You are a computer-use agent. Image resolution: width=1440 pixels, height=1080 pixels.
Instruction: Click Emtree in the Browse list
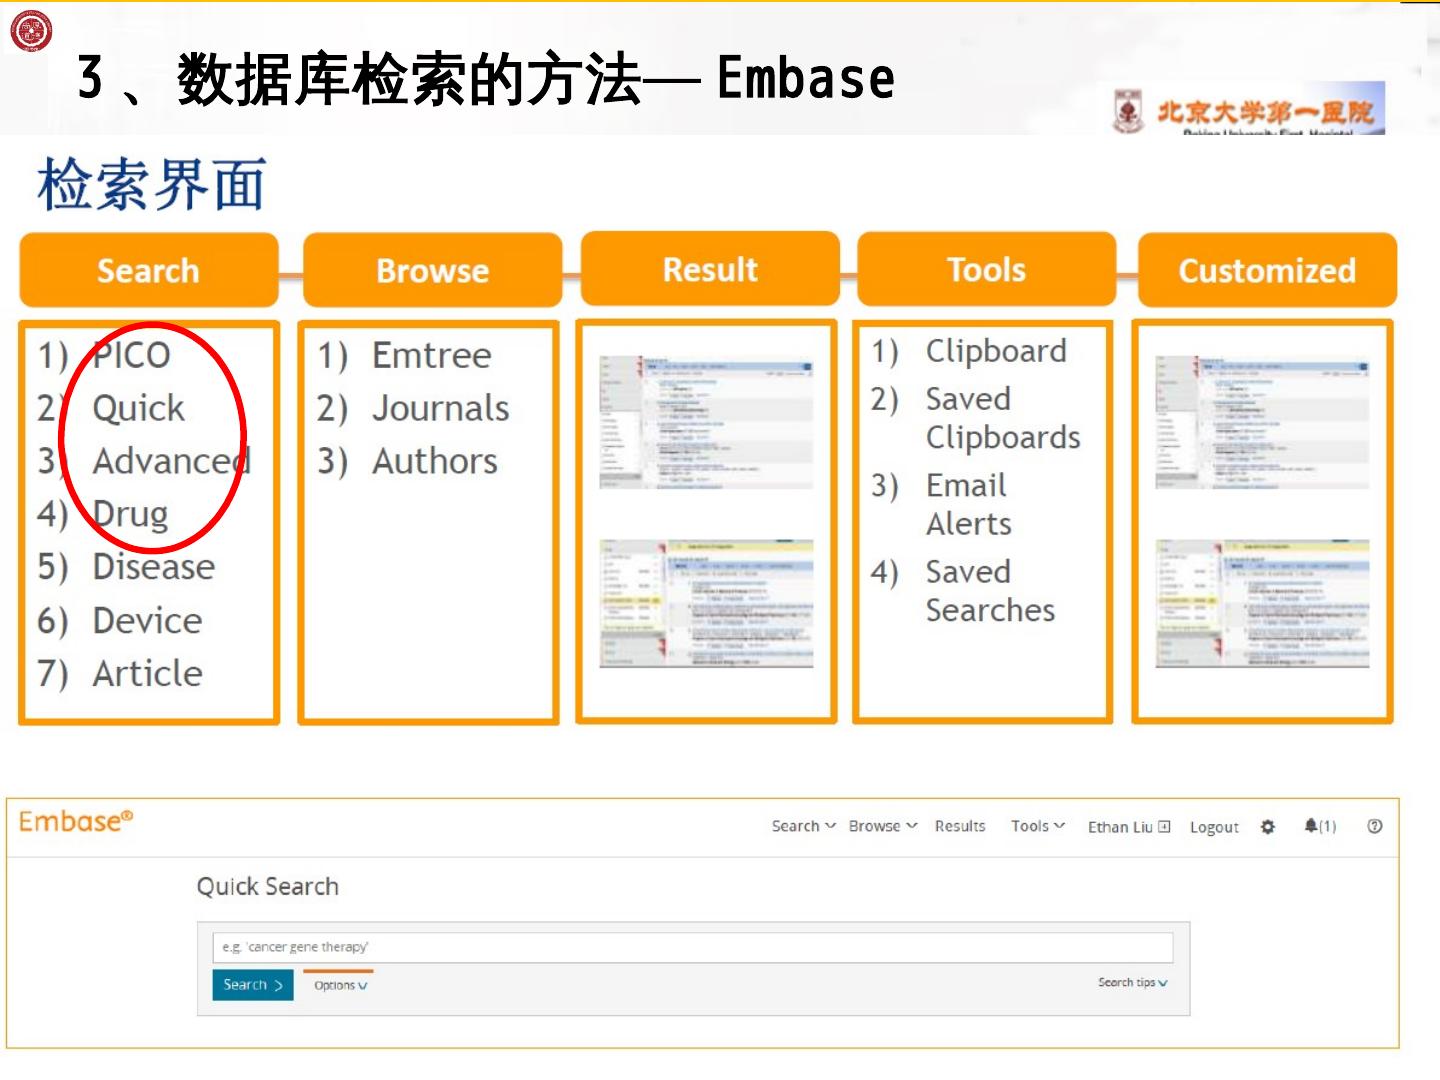[431, 355]
